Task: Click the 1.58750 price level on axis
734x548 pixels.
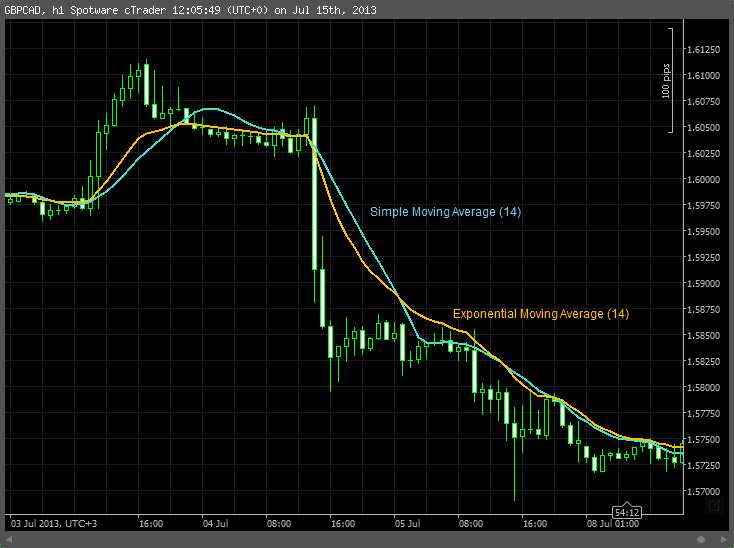Action: coord(705,309)
